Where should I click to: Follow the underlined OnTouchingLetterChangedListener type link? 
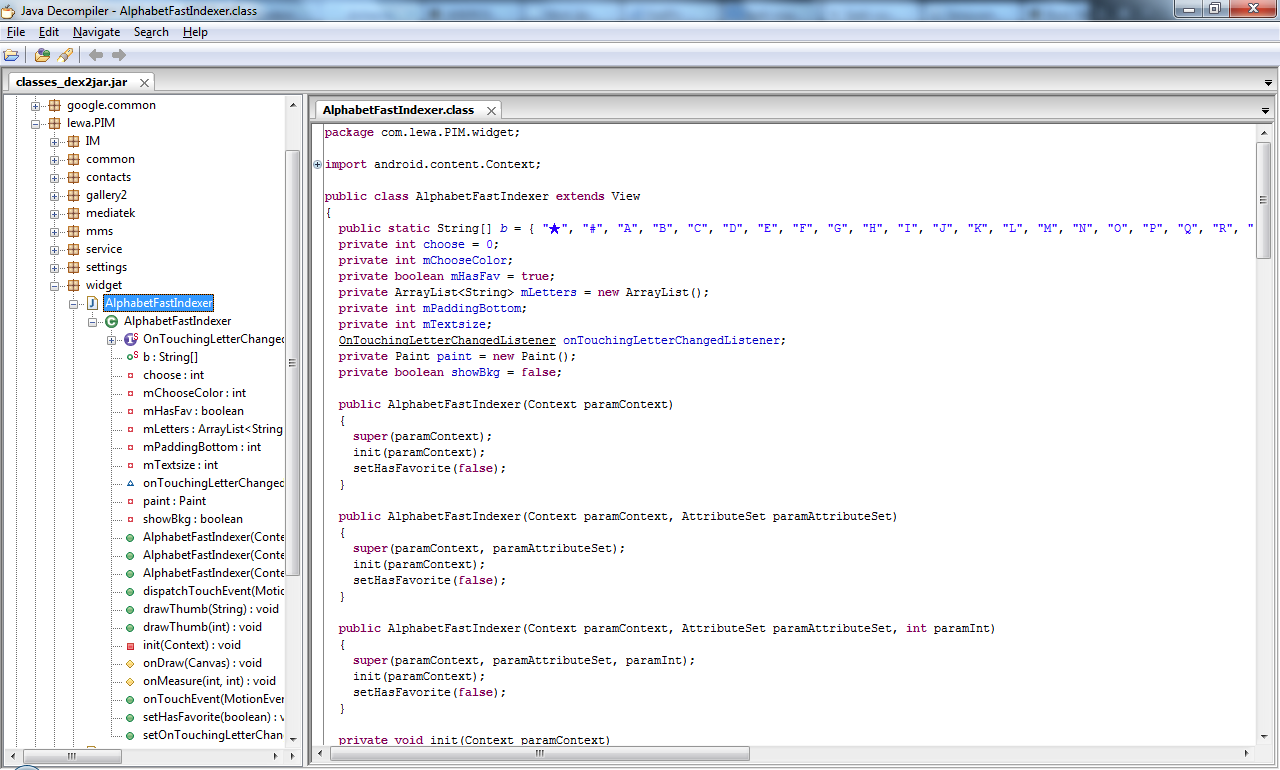coord(447,340)
